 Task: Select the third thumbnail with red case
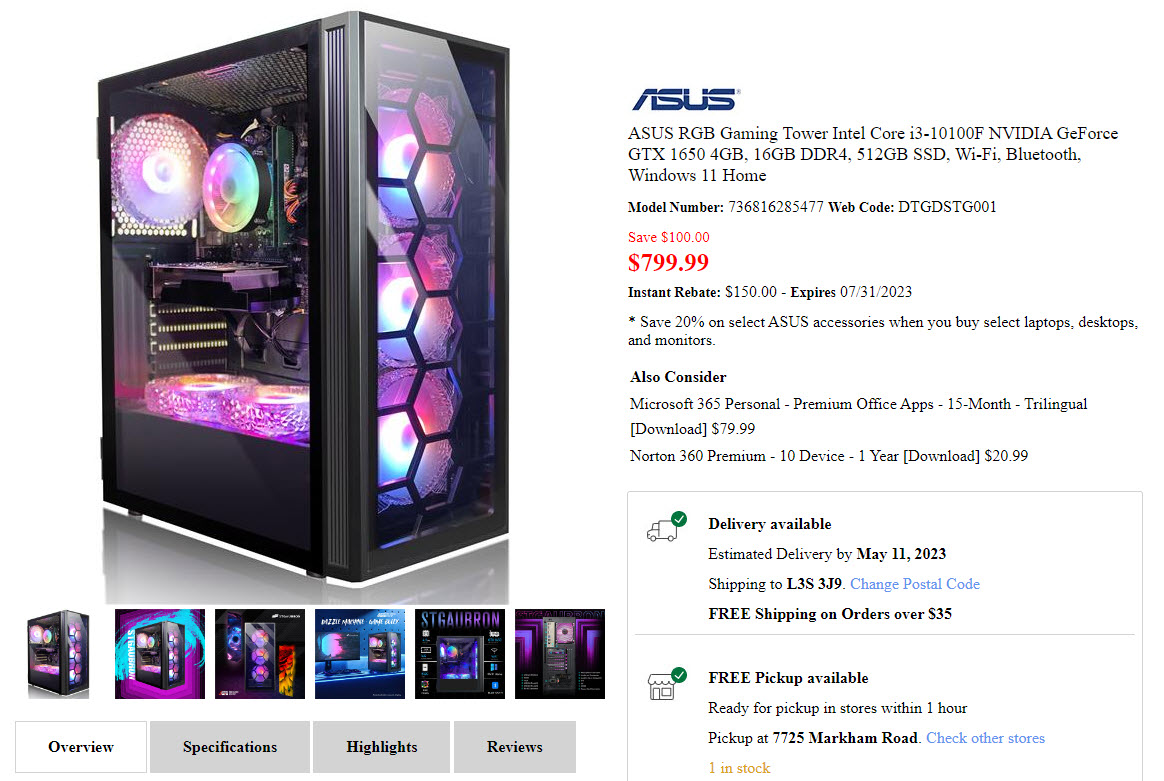[260, 654]
